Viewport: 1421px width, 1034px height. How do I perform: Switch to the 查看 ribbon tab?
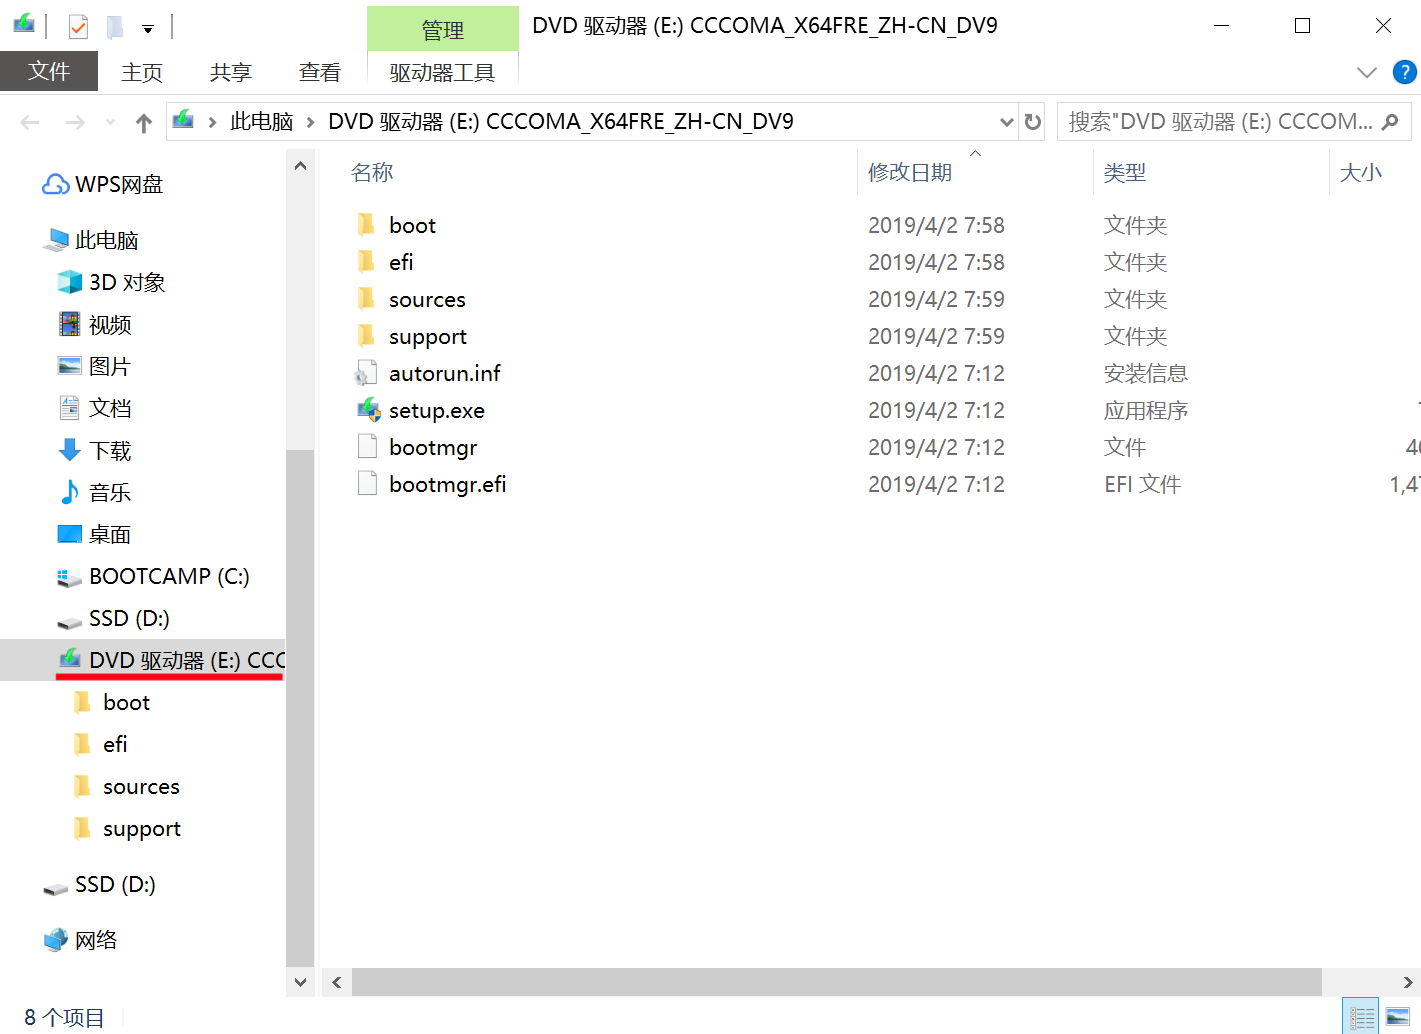pos(320,72)
